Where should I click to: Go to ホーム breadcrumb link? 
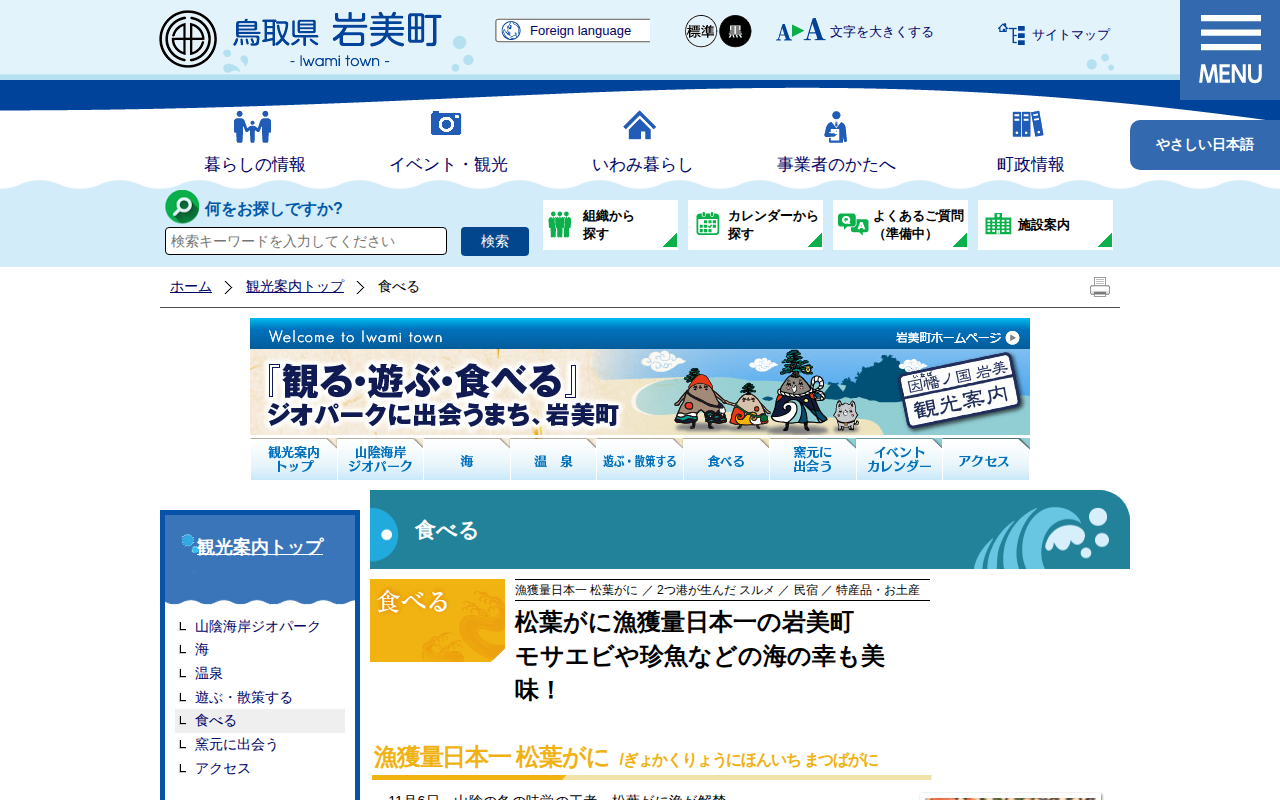click(191, 287)
